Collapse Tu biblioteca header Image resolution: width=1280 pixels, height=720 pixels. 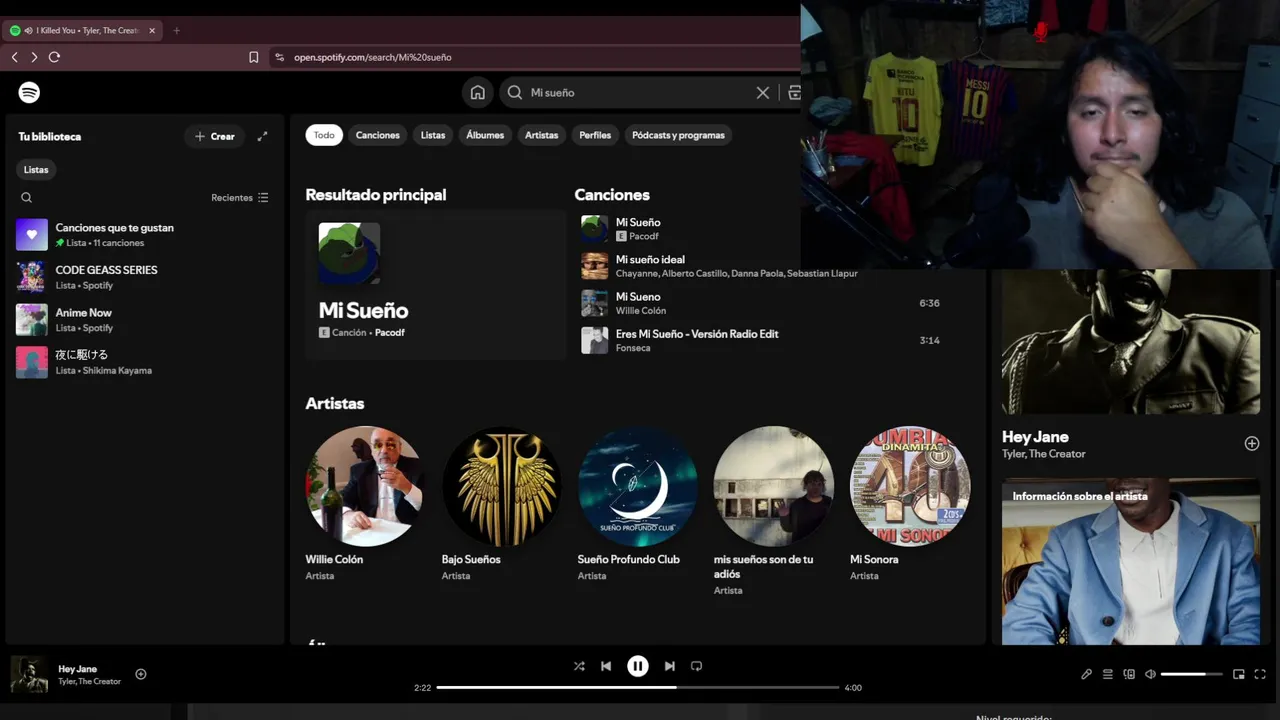pos(50,136)
